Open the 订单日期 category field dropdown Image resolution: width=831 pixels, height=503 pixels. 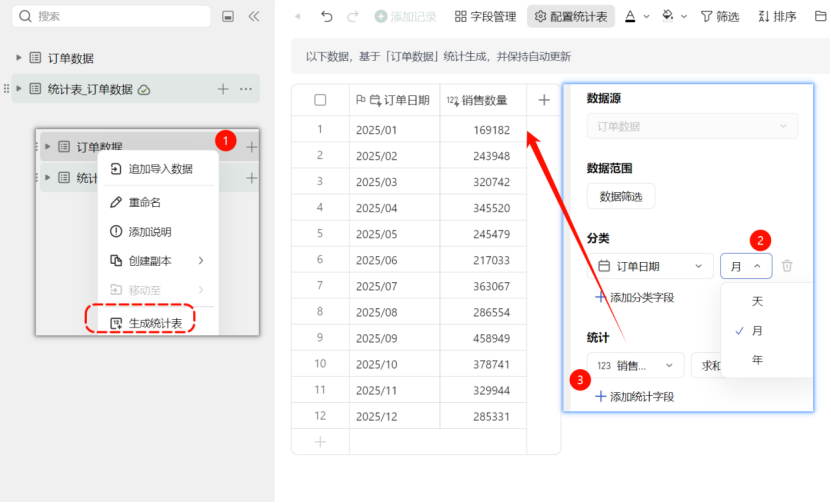pos(650,266)
